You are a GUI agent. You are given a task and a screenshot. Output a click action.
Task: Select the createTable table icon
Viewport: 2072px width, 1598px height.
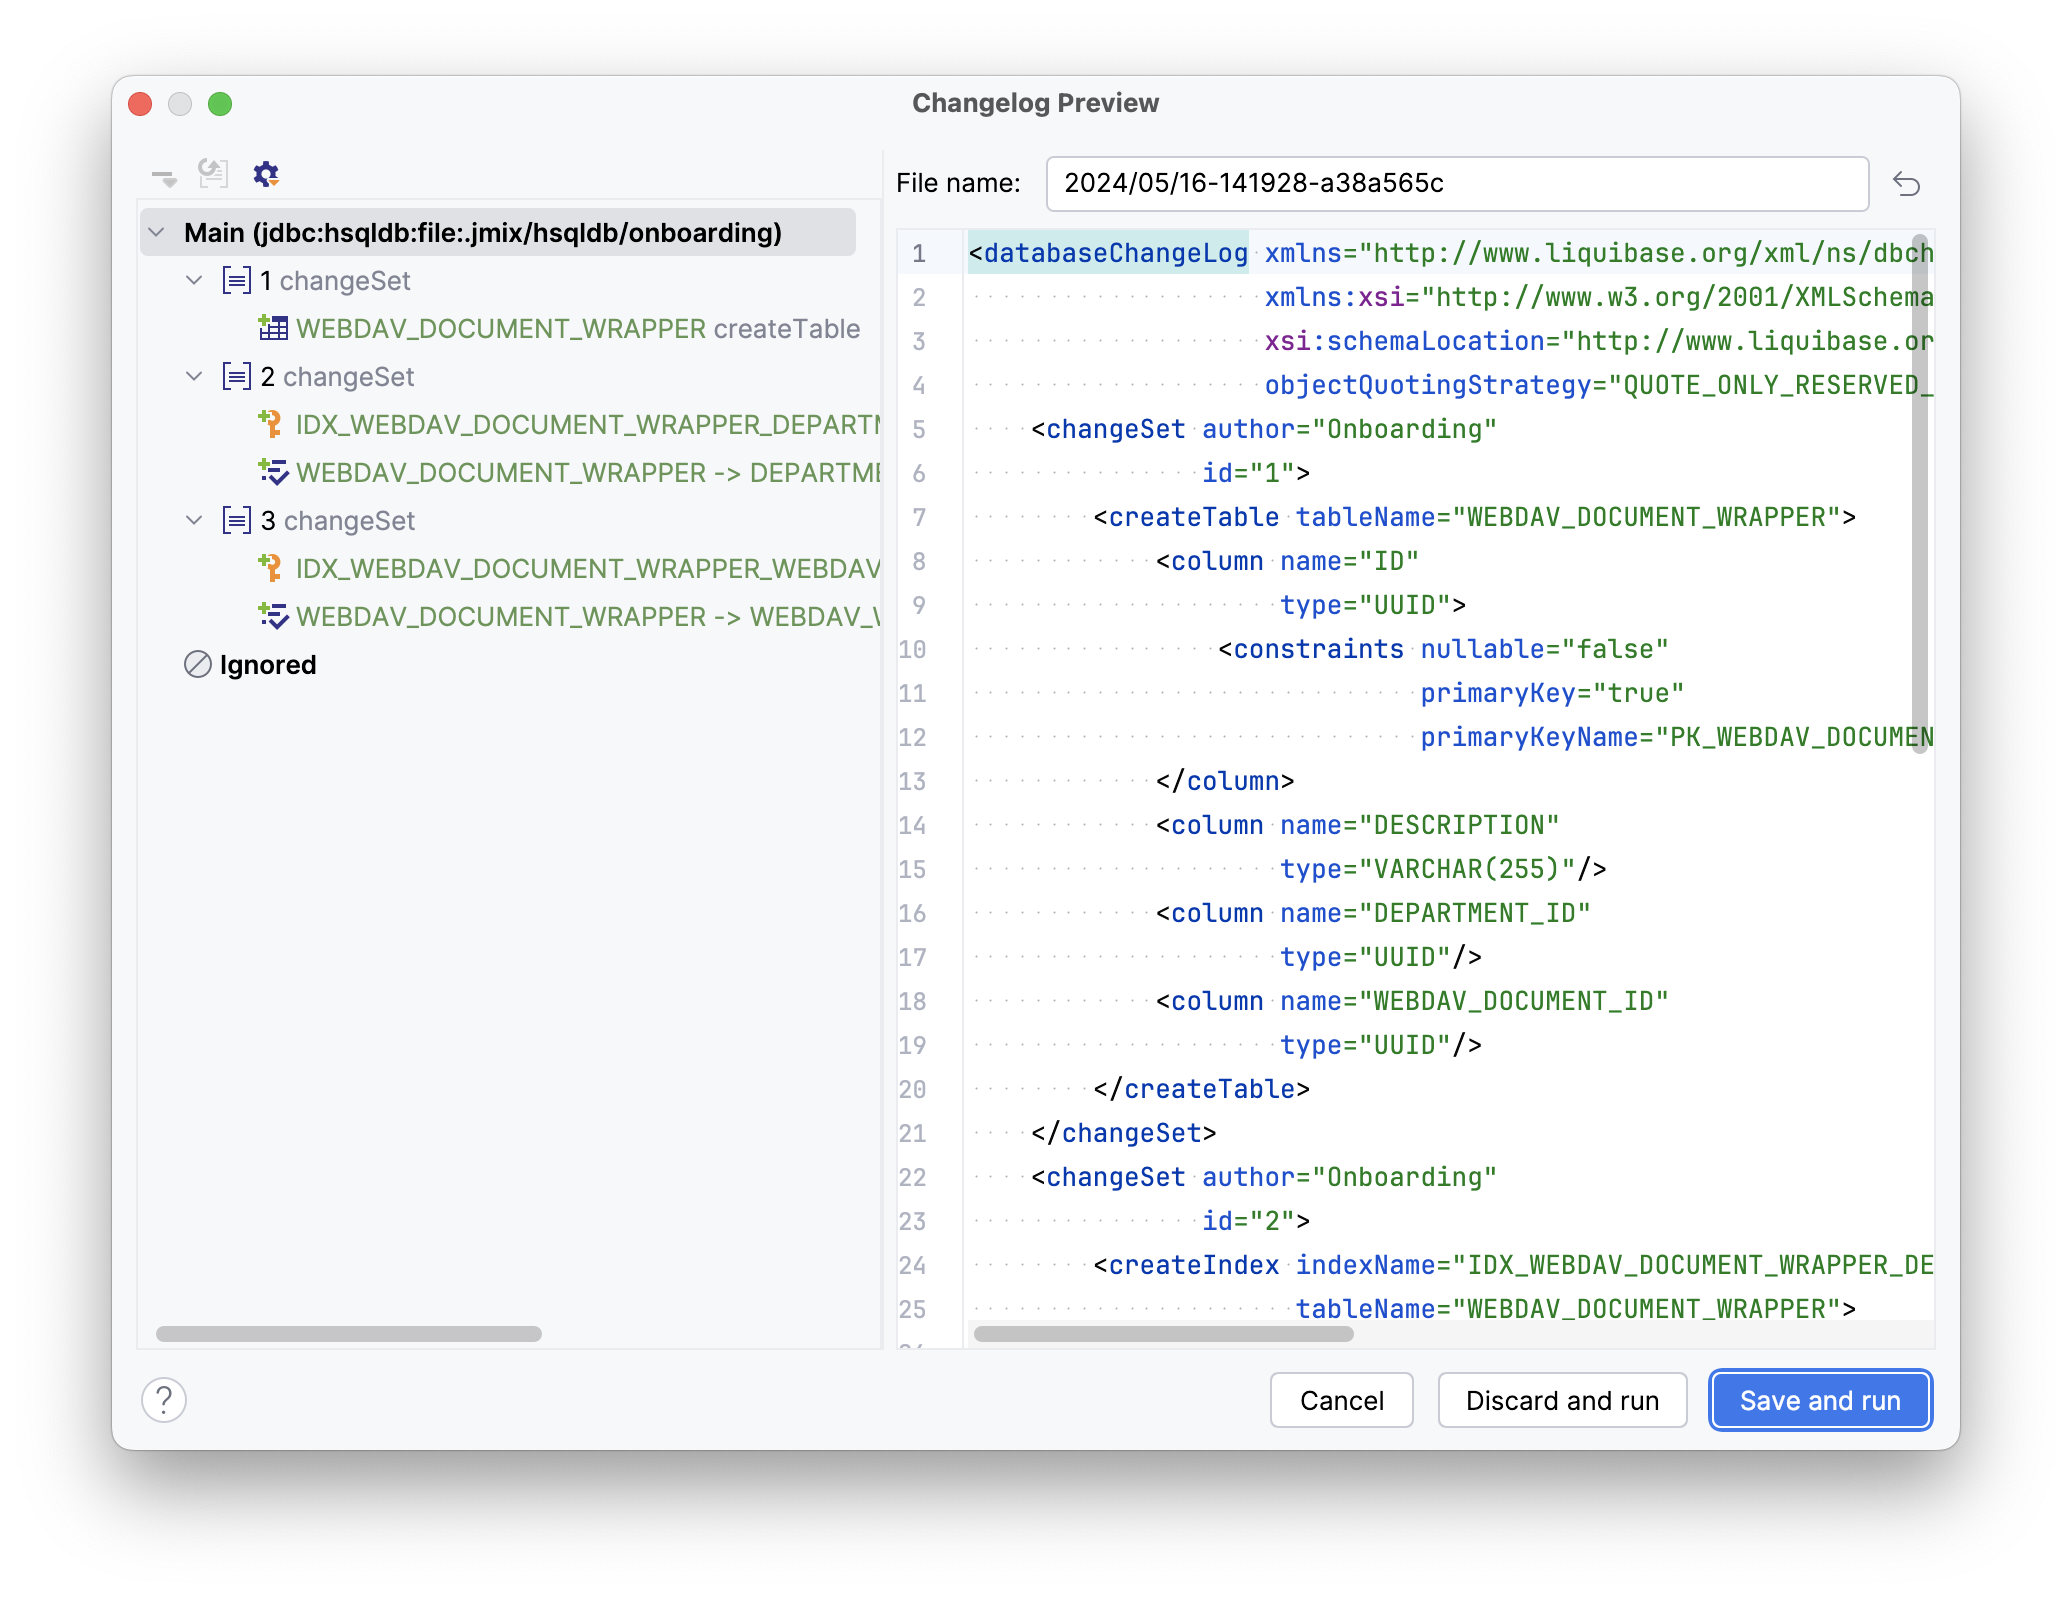(x=273, y=328)
